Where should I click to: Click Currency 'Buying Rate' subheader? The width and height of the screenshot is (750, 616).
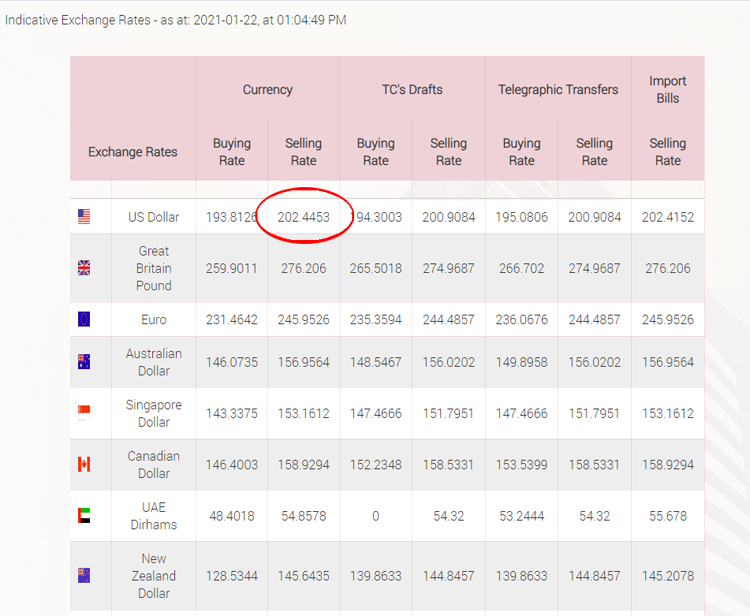tap(232, 152)
